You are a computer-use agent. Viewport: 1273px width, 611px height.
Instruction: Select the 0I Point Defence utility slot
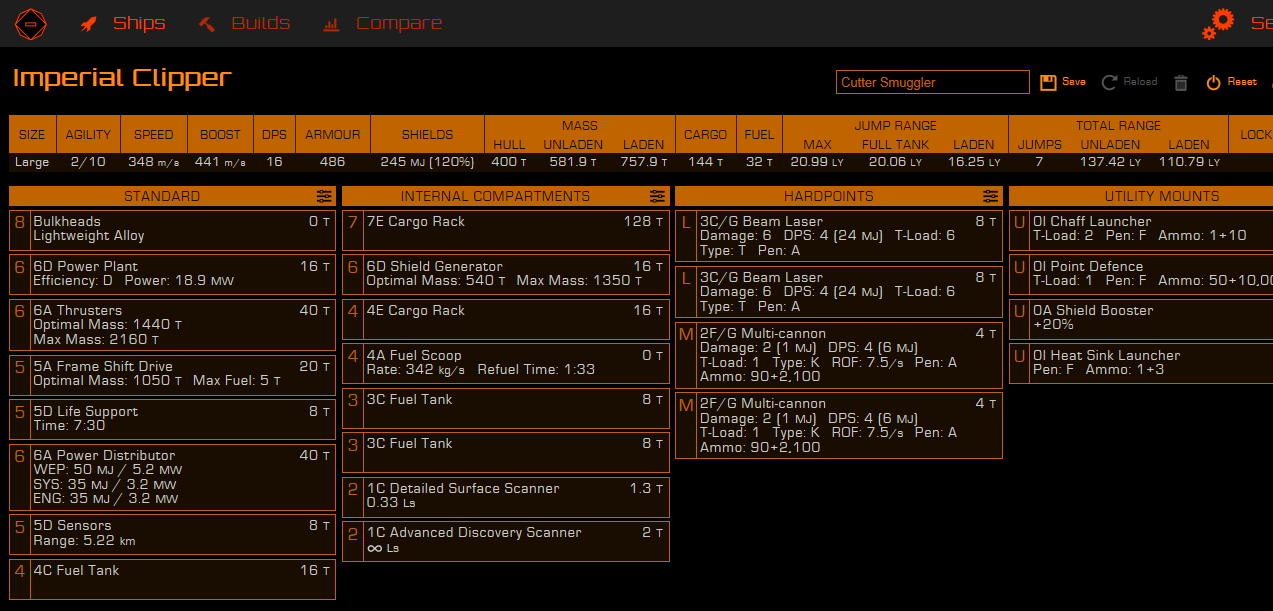point(1141,274)
